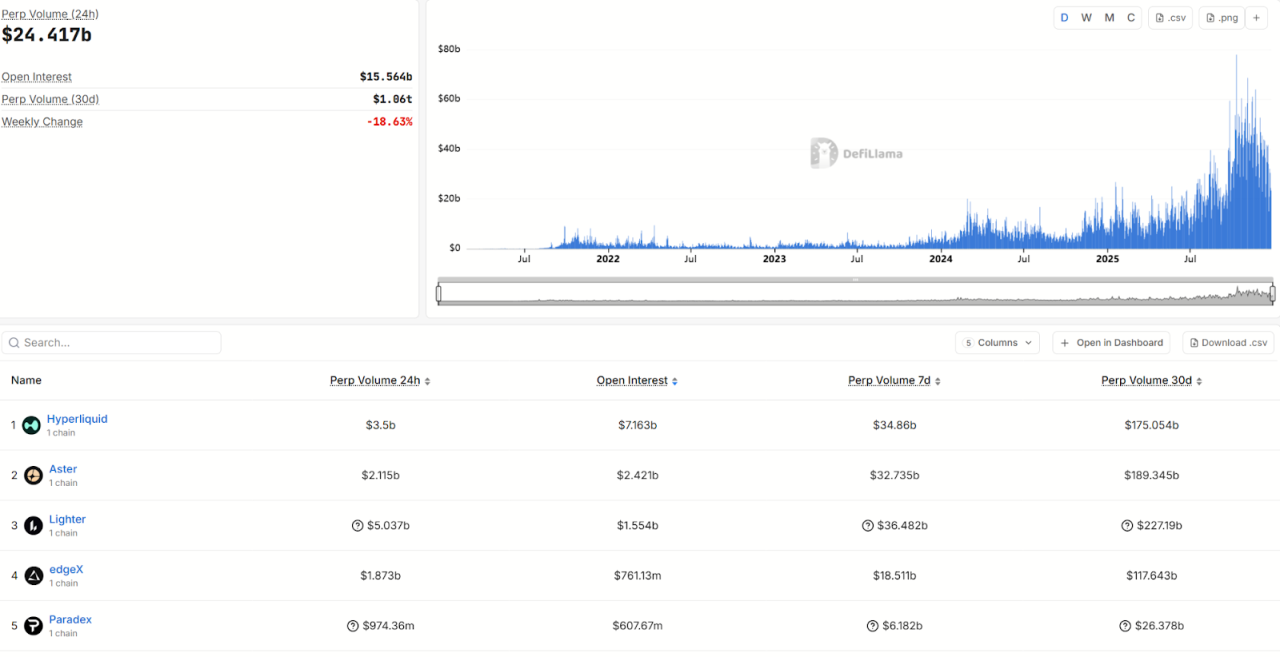This screenshot has width=1280, height=657.
Task: Click help icon beside Paradex's $974.36m volume
Action: click(x=352, y=626)
